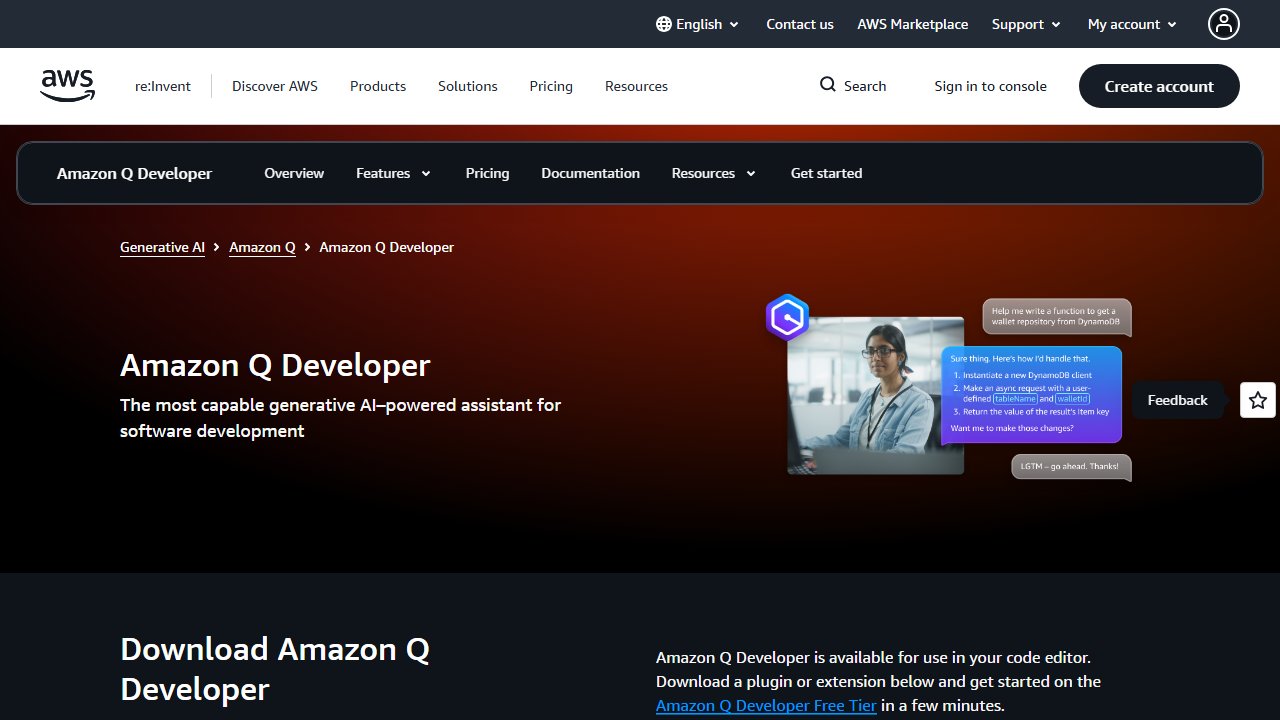Expand the My account dropdown
The image size is (1280, 720).
coord(1132,24)
